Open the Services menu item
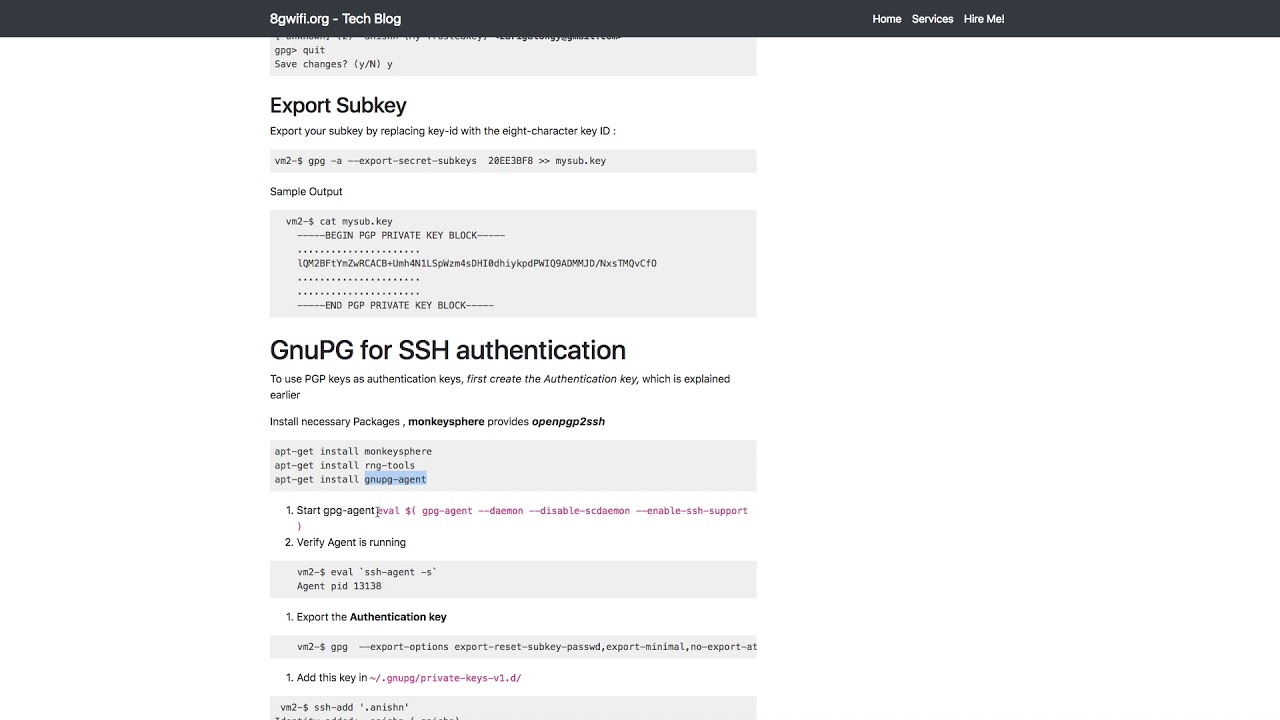 coord(932,19)
